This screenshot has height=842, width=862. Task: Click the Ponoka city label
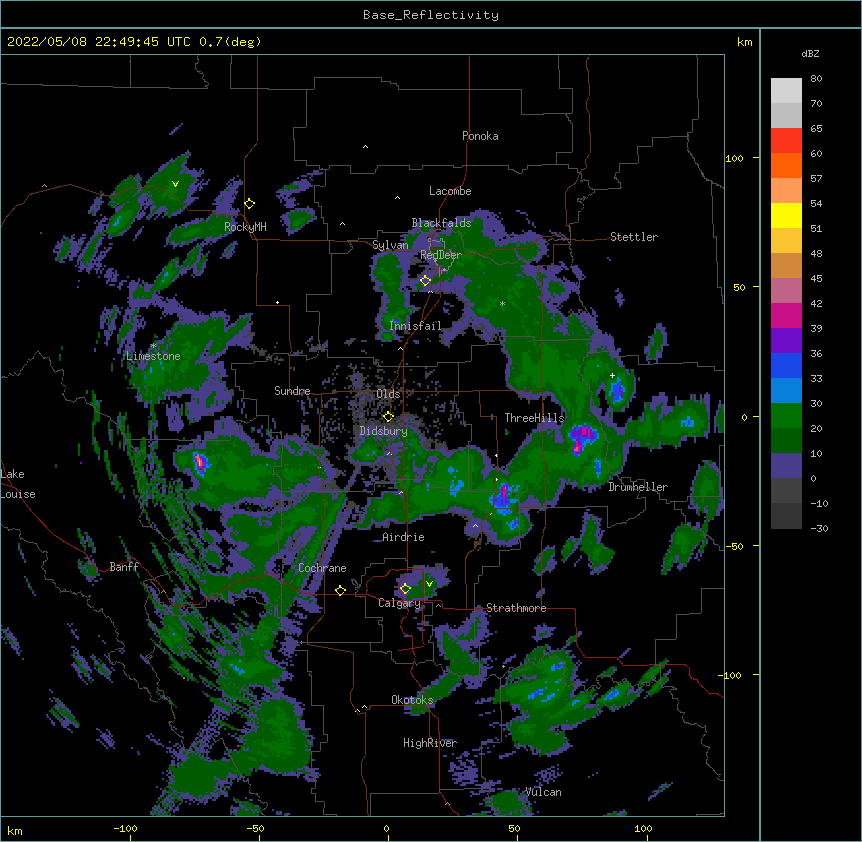[x=480, y=136]
